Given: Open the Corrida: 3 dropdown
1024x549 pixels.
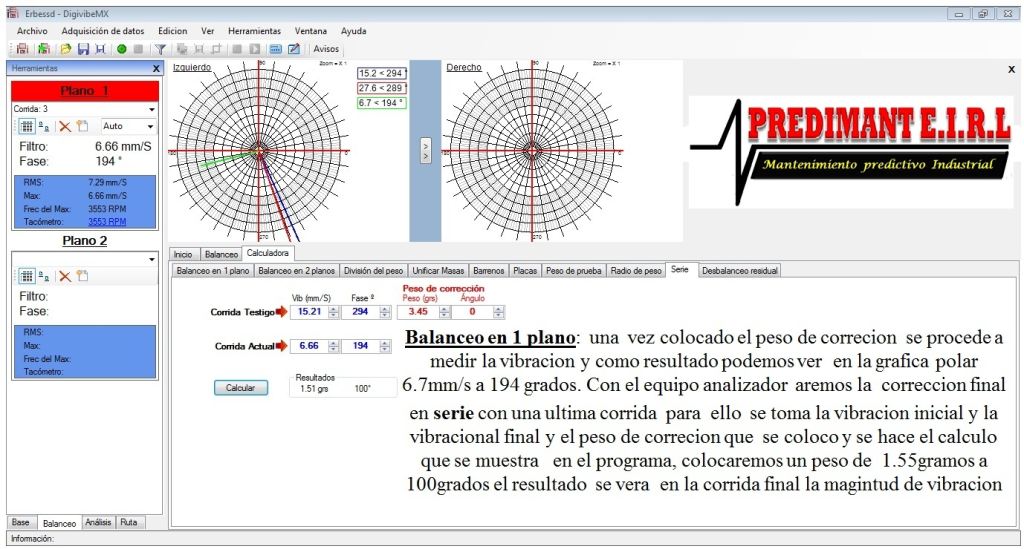Looking at the screenshot, I should click(151, 109).
